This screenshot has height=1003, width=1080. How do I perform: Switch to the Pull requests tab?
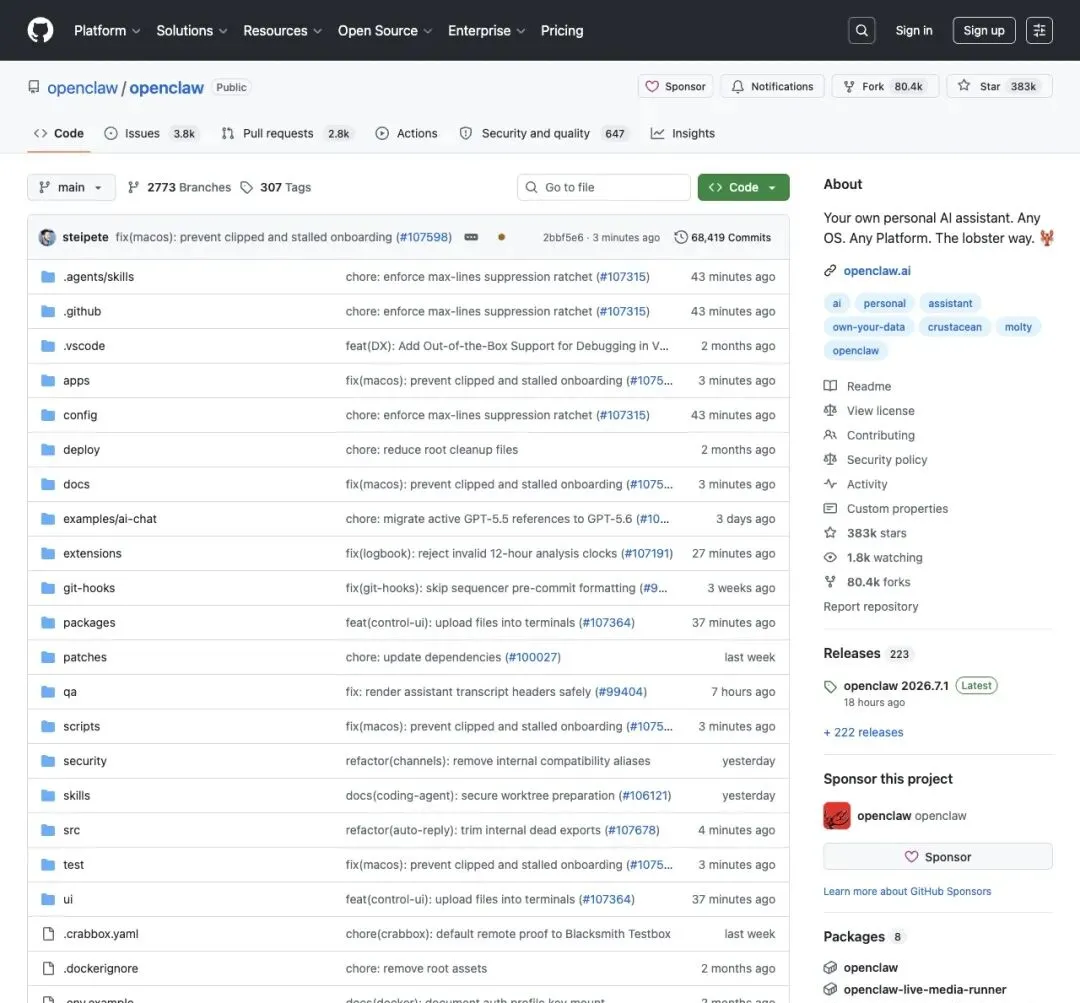286,134
